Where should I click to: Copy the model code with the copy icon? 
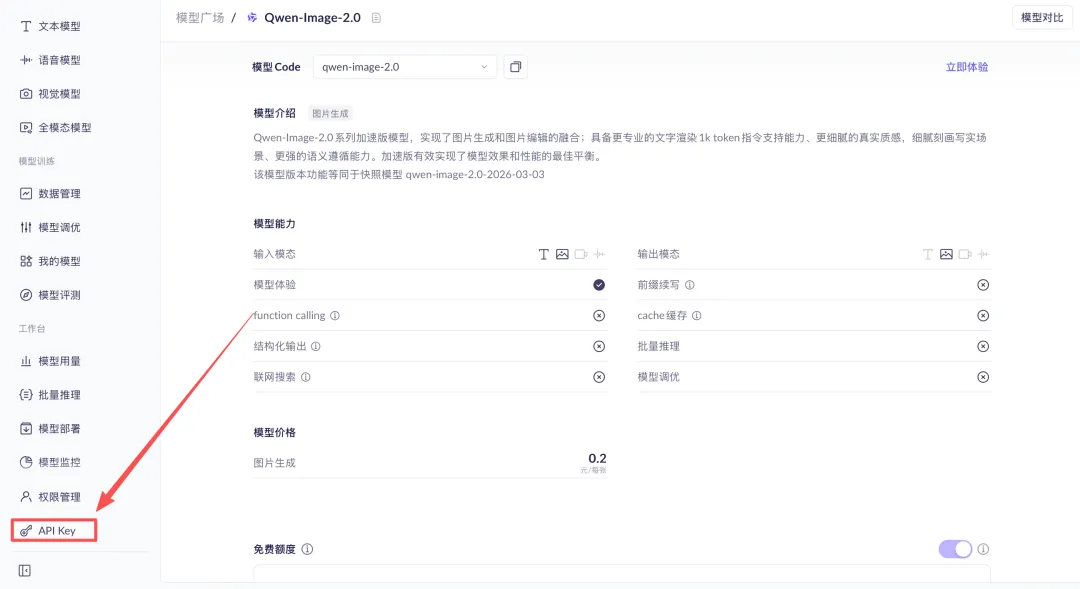tap(515, 67)
